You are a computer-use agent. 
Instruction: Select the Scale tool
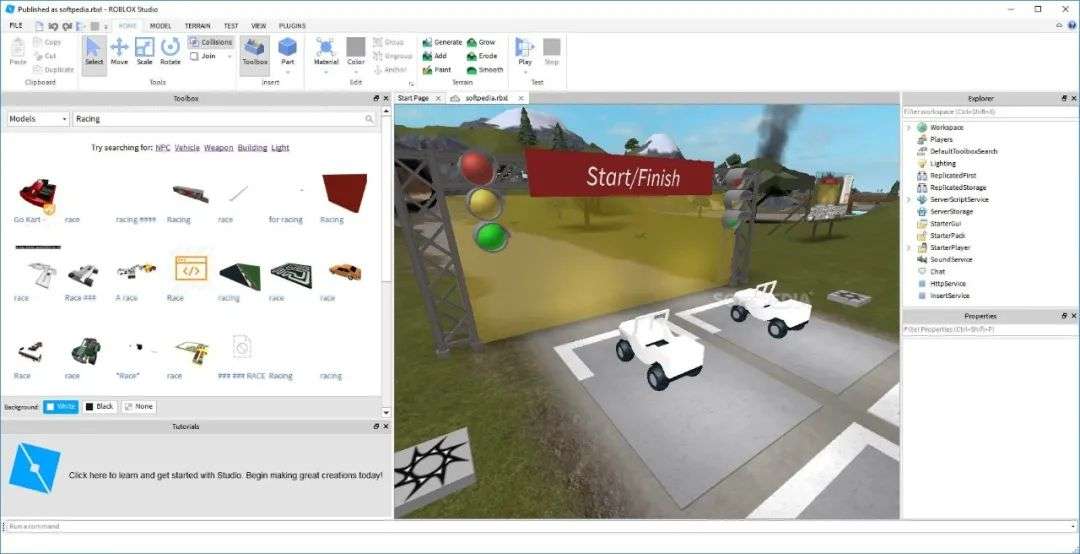pyautogui.click(x=145, y=52)
